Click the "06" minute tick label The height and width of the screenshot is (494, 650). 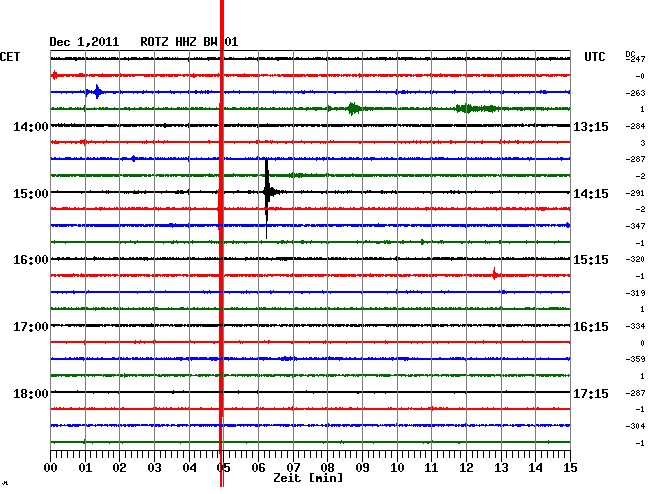tap(258, 468)
